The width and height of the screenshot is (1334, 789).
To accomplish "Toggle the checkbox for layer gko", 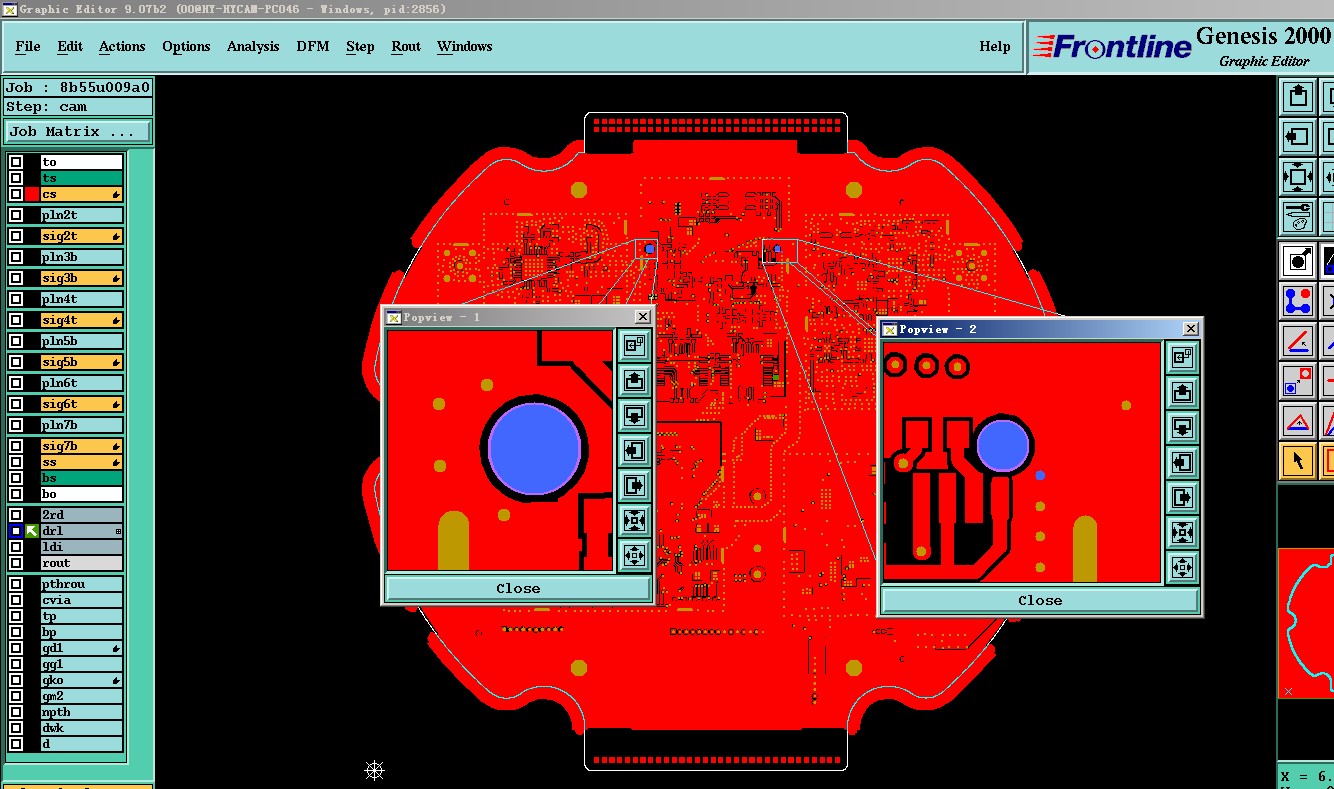I will pos(16,680).
